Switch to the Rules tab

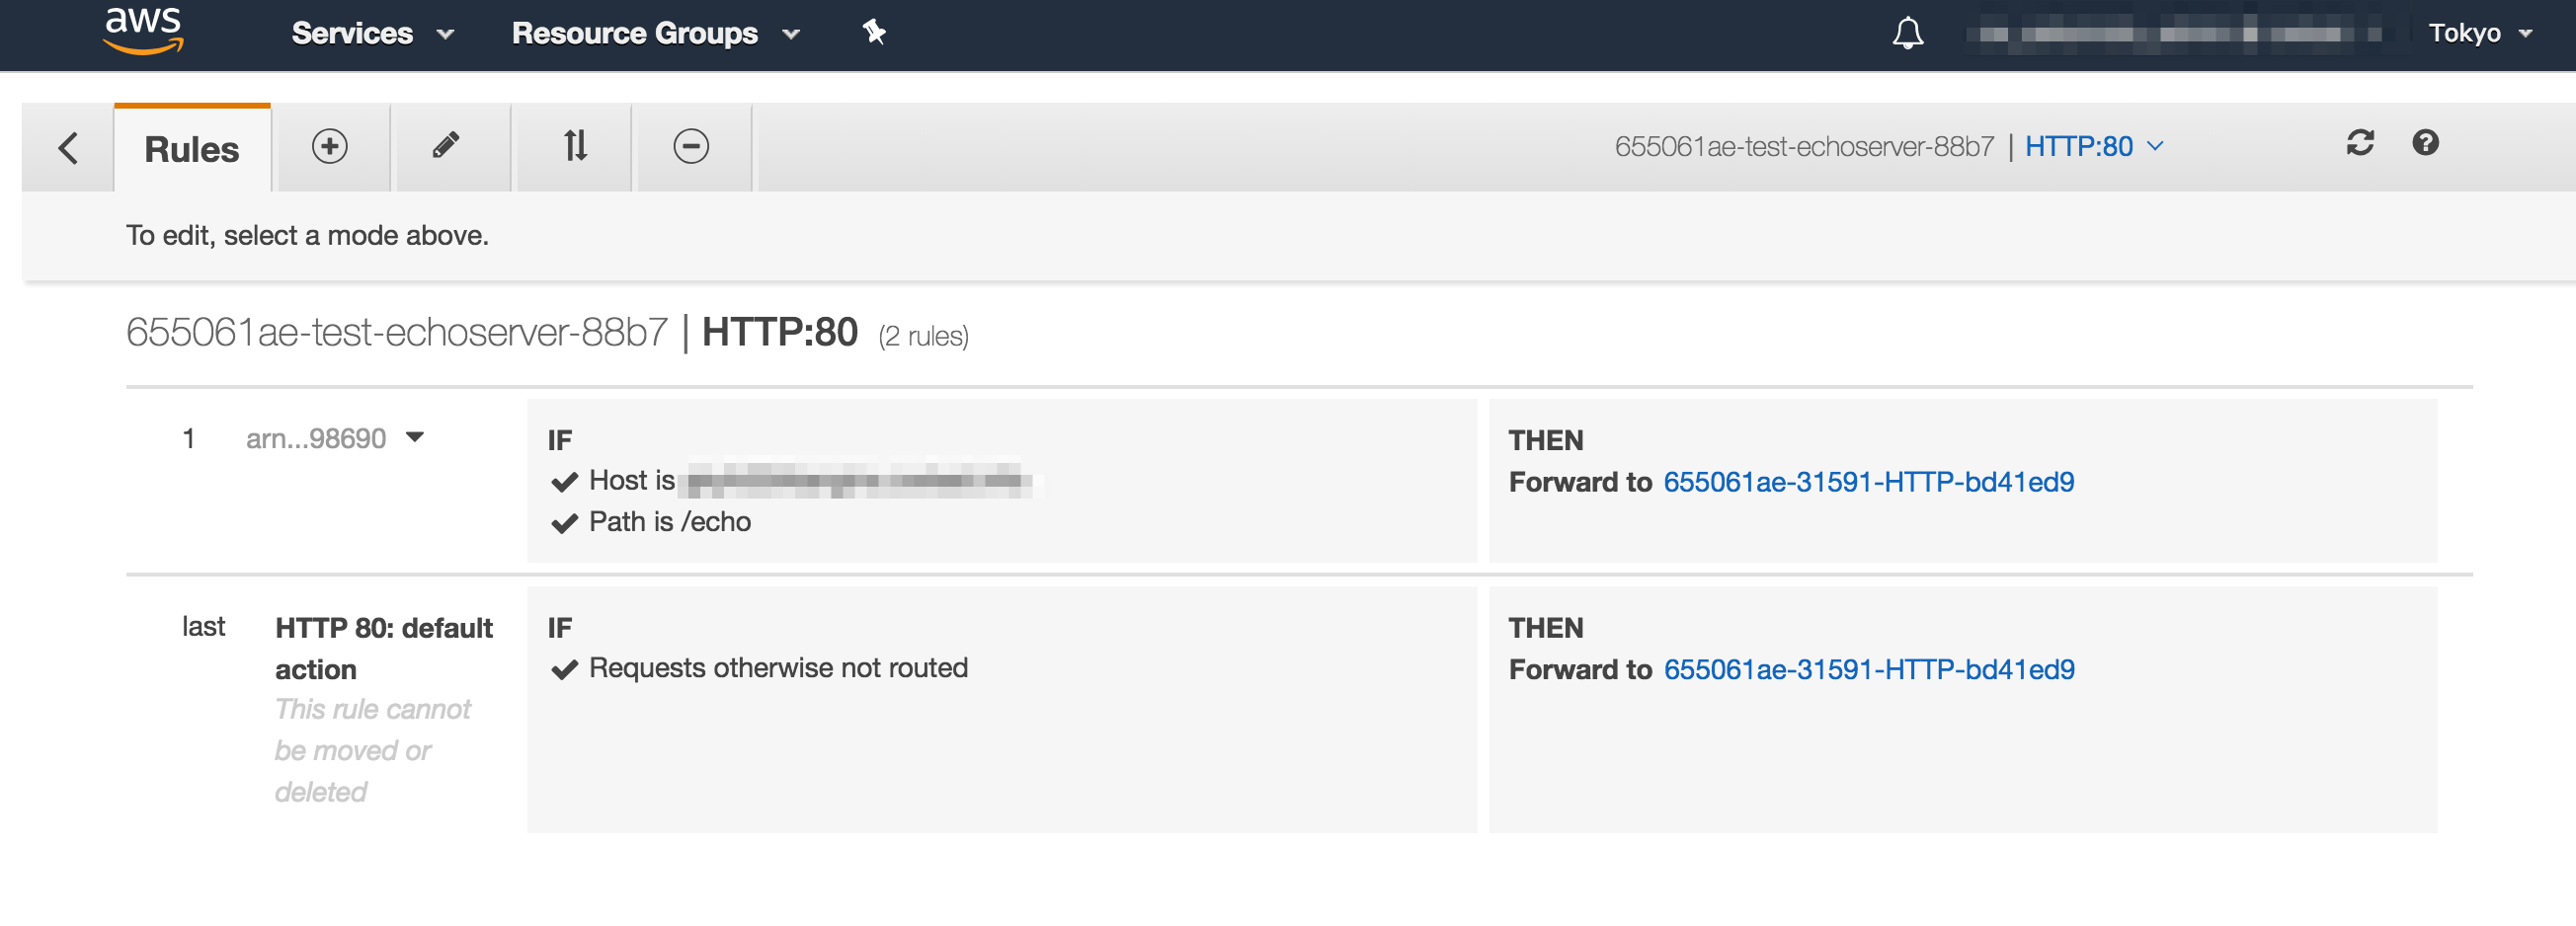tap(191, 146)
